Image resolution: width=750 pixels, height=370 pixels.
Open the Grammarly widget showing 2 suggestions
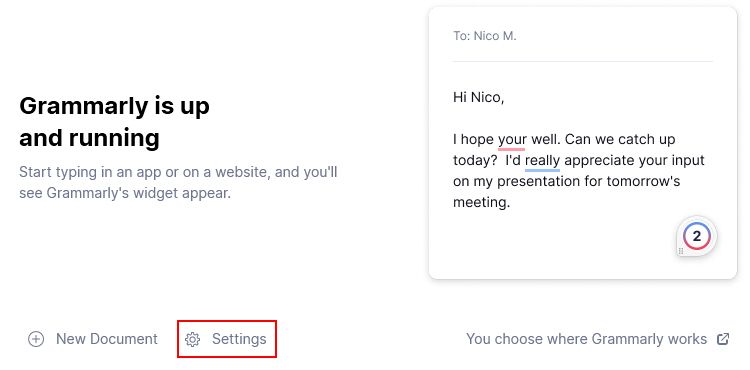click(x=696, y=236)
